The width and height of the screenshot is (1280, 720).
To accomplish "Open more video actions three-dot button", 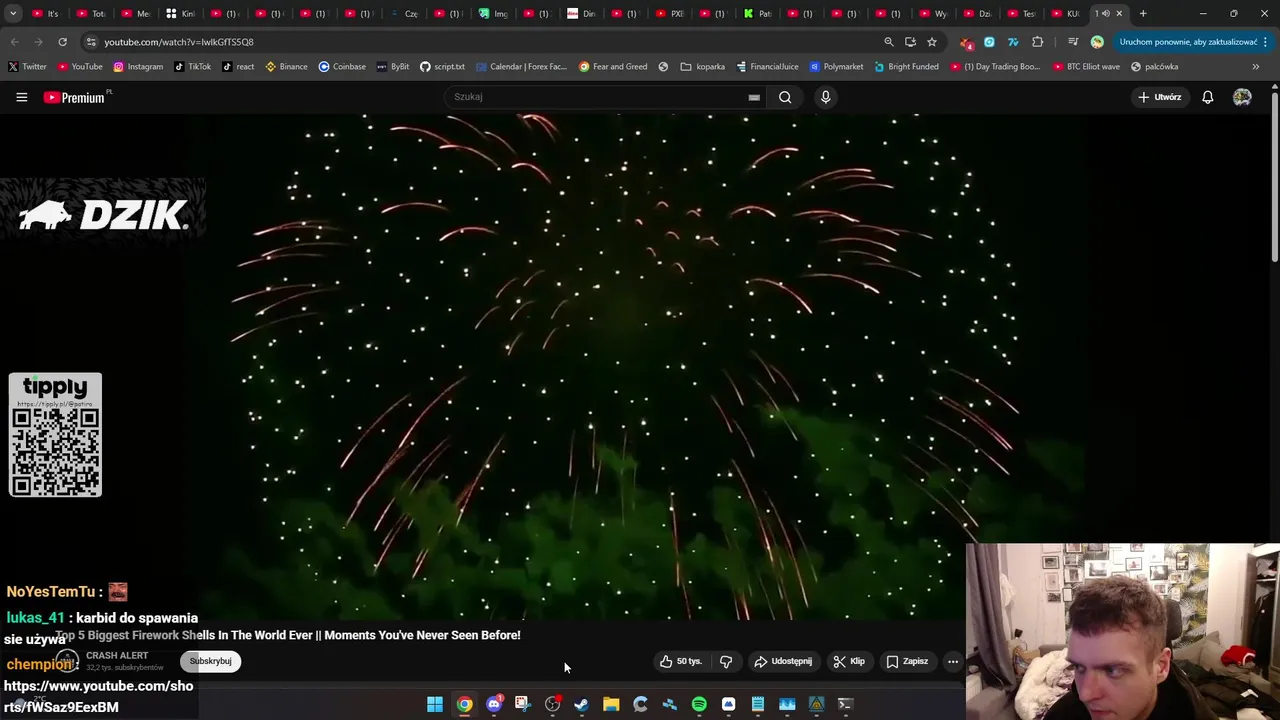I will [953, 661].
